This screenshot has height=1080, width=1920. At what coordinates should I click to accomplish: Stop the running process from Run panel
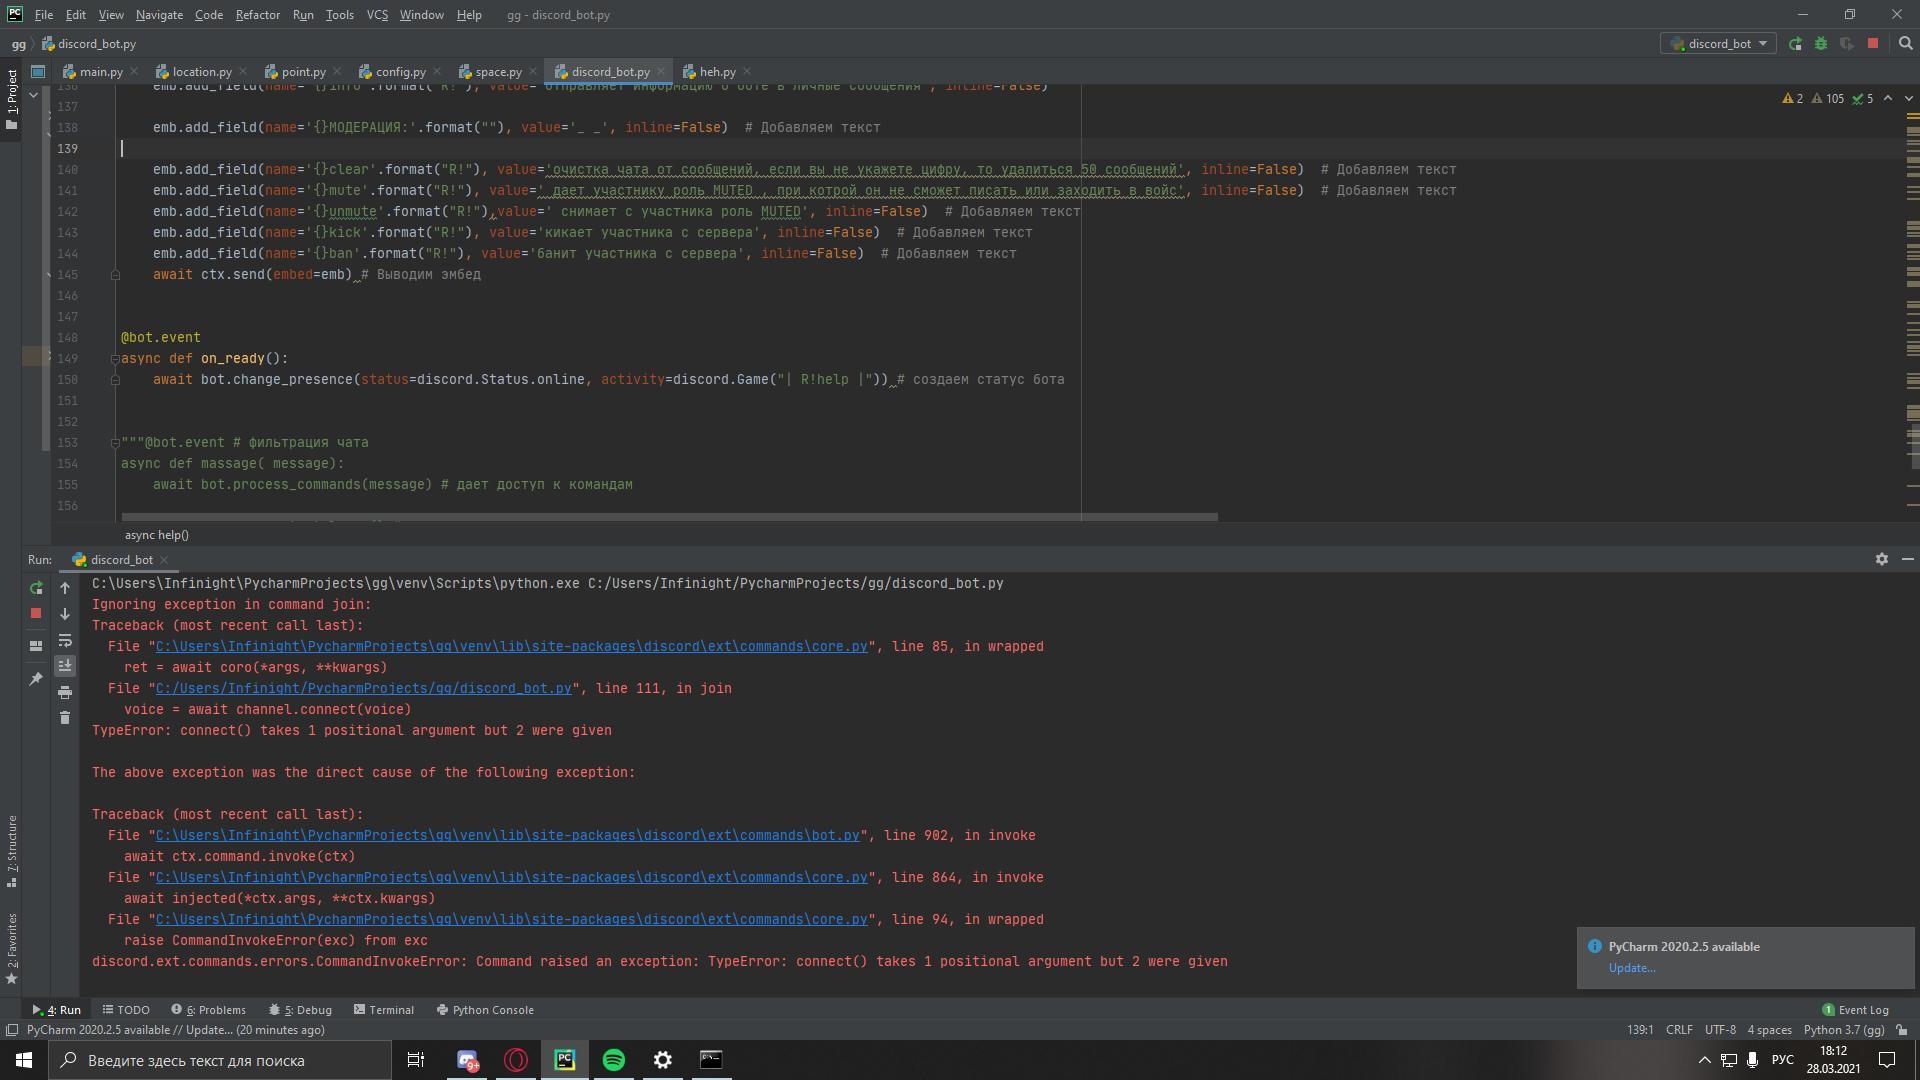click(36, 613)
